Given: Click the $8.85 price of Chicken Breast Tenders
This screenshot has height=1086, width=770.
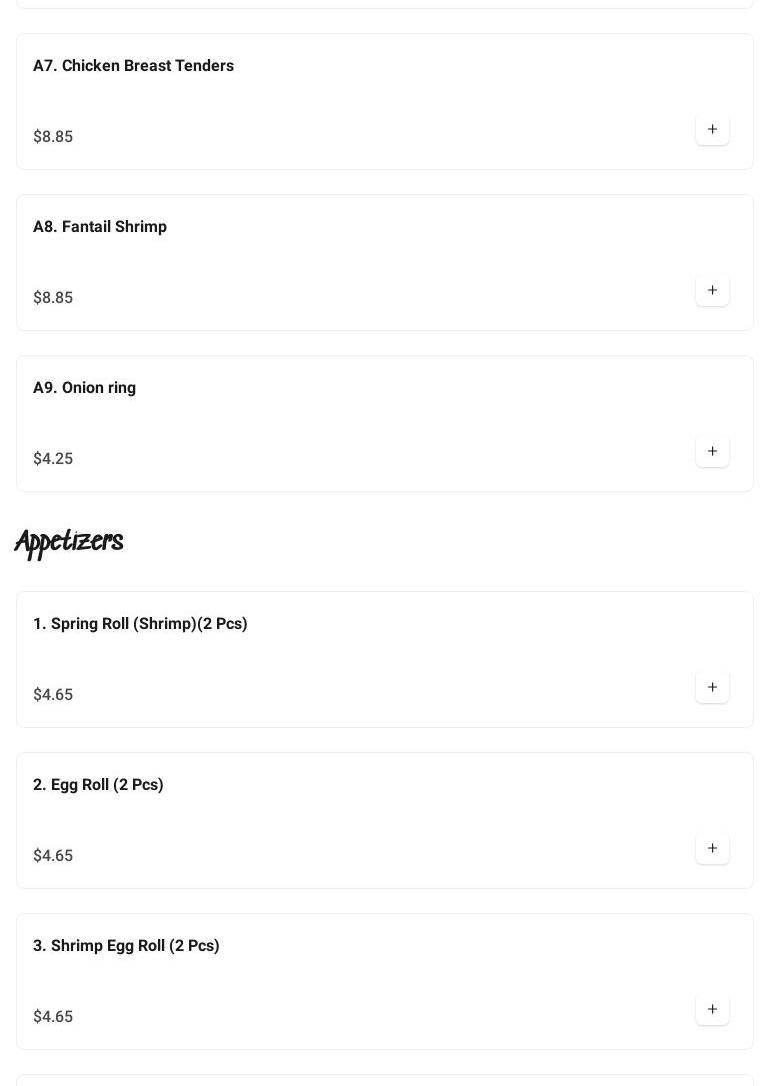Looking at the screenshot, I should [x=53, y=137].
